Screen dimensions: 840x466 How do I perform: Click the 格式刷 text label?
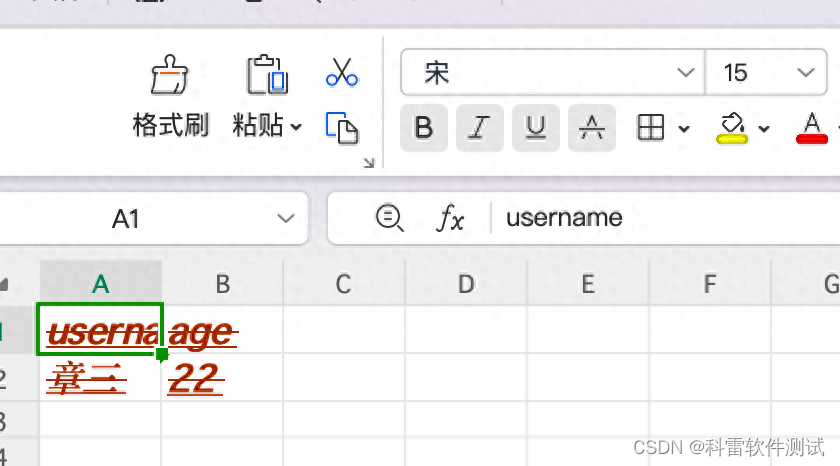pos(170,126)
